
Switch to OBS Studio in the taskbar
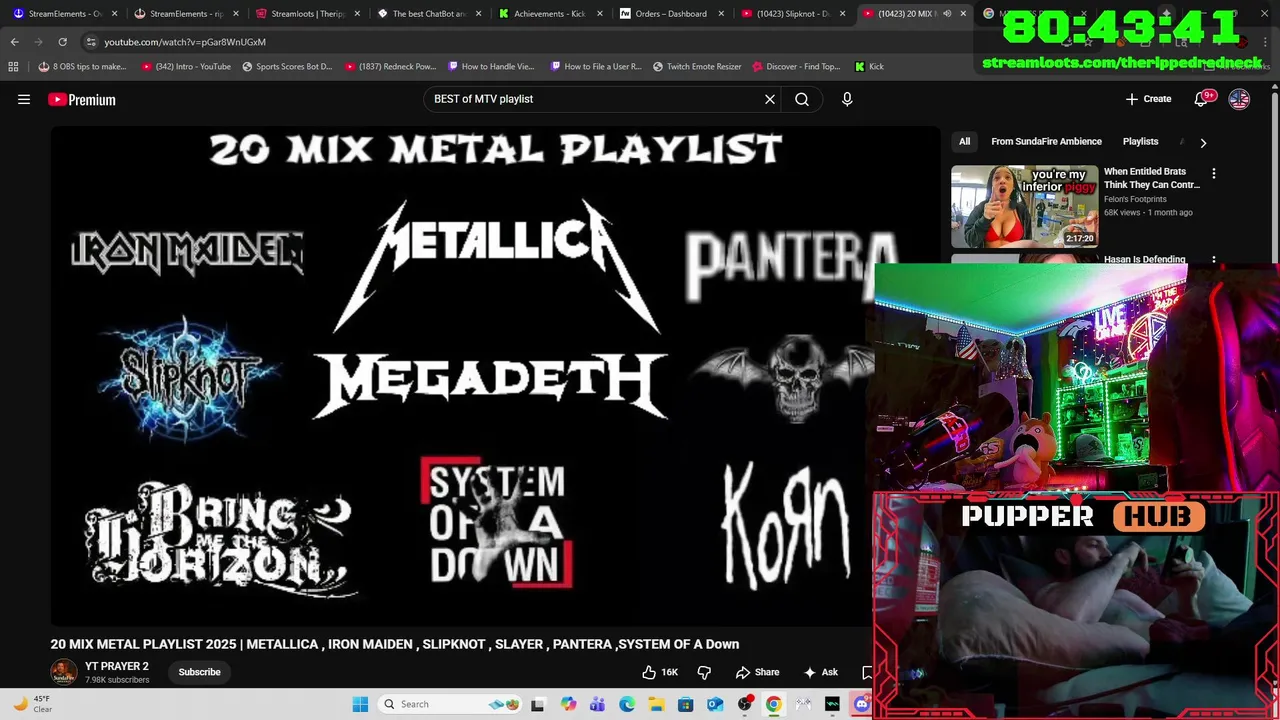click(744, 704)
